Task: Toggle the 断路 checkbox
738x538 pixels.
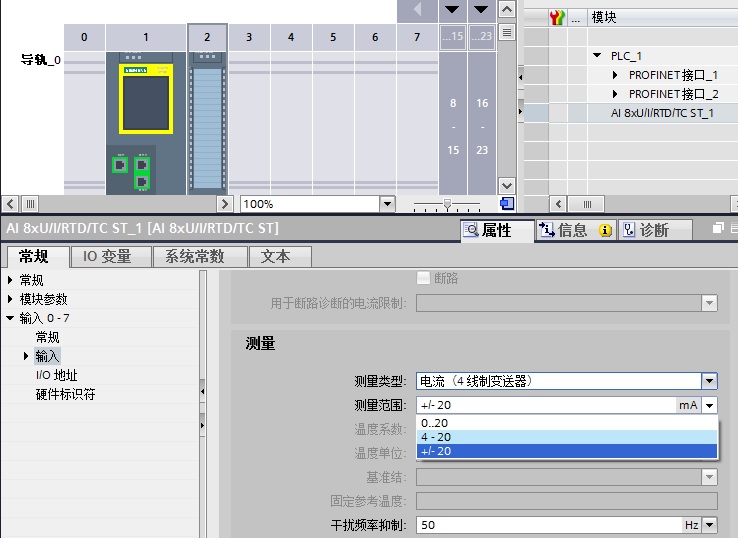Action: (x=423, y=278)
